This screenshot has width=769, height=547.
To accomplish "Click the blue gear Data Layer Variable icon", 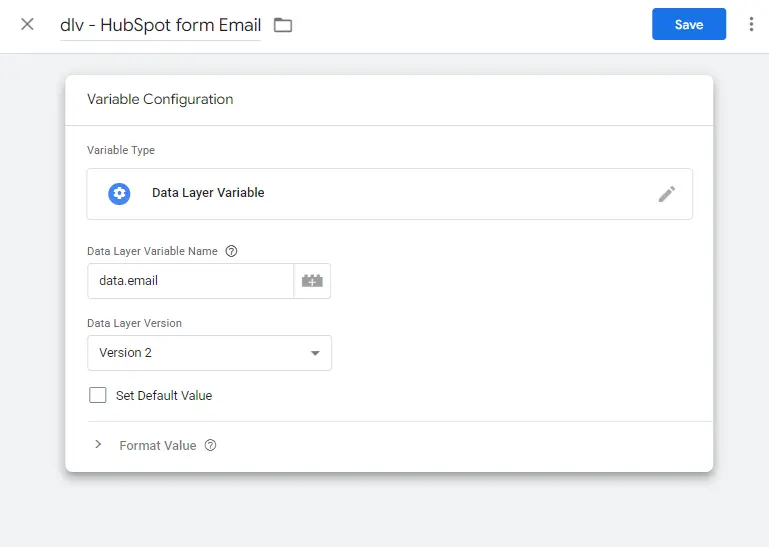I will [119, 193].
